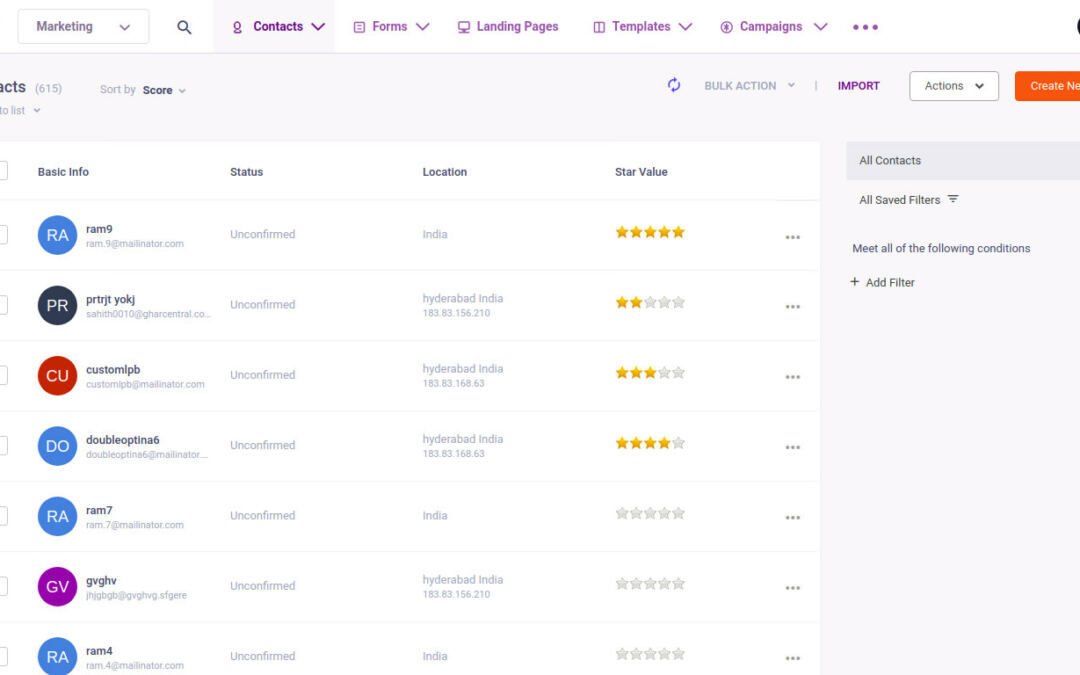The width and height of the screenshot is (1080, 675).
Task: Open row options for customlpb contact
Action: (x=793, y=377)
